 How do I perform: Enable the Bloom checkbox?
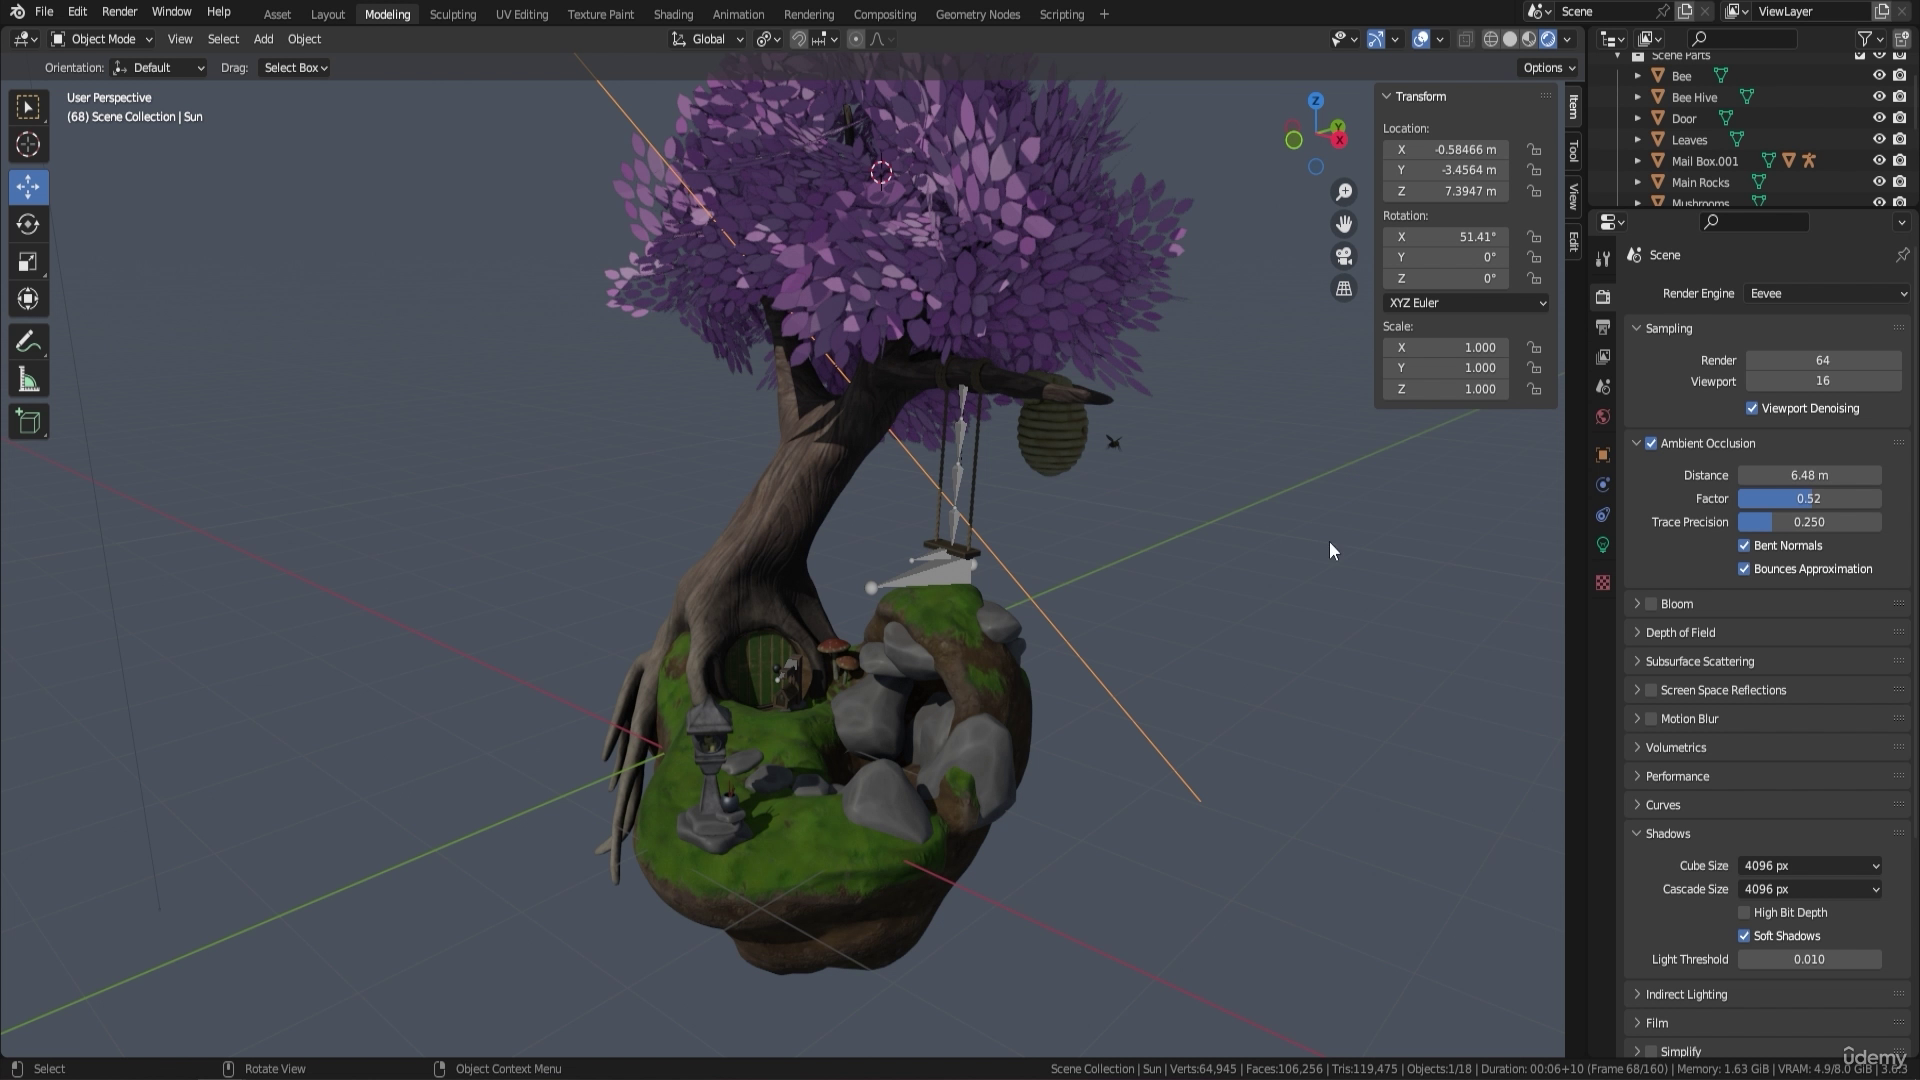click(1651, 604)
